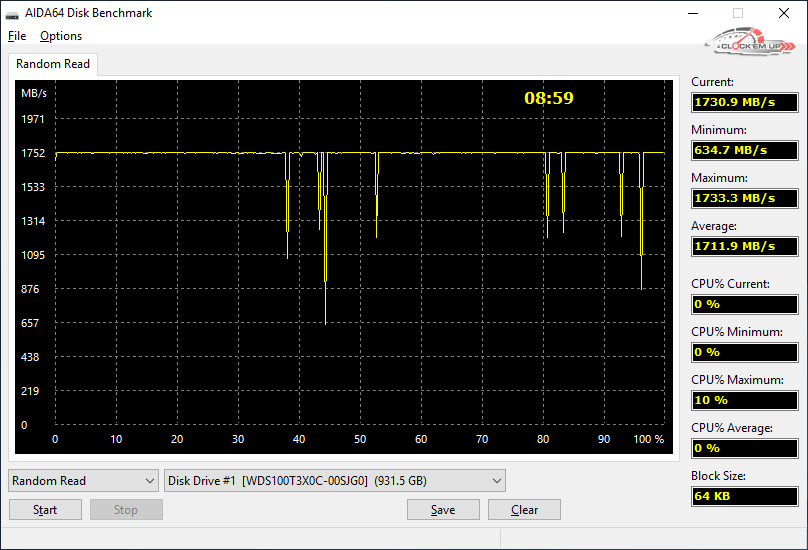This screenshot has height=550, width=808.
Task: Click the Maximum value 1733.3 MB/s field
Action: point(745,198)
